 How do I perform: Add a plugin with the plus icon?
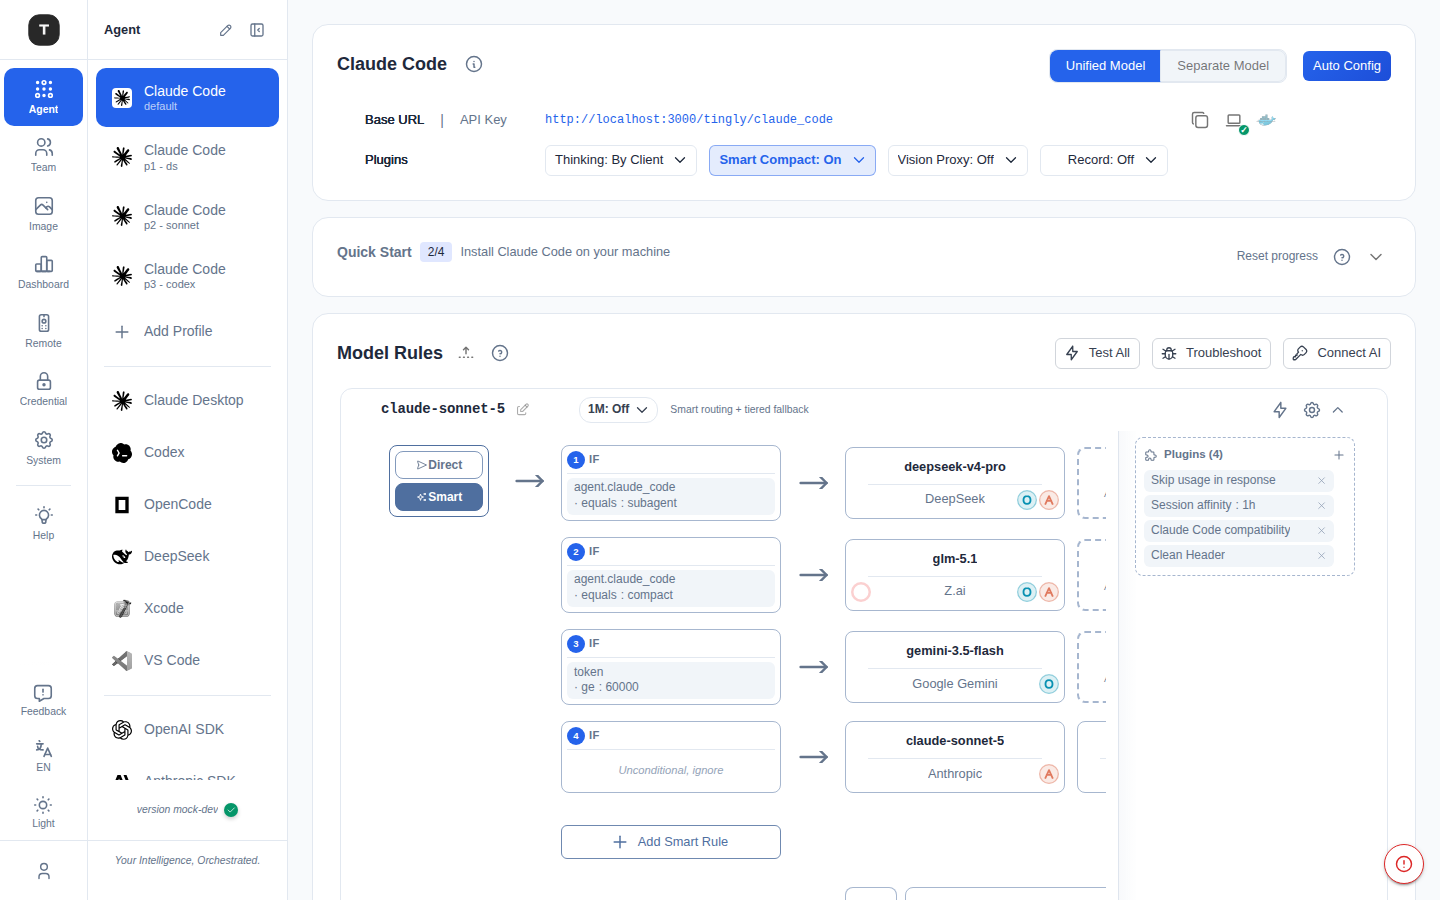tap(1339, 455)
